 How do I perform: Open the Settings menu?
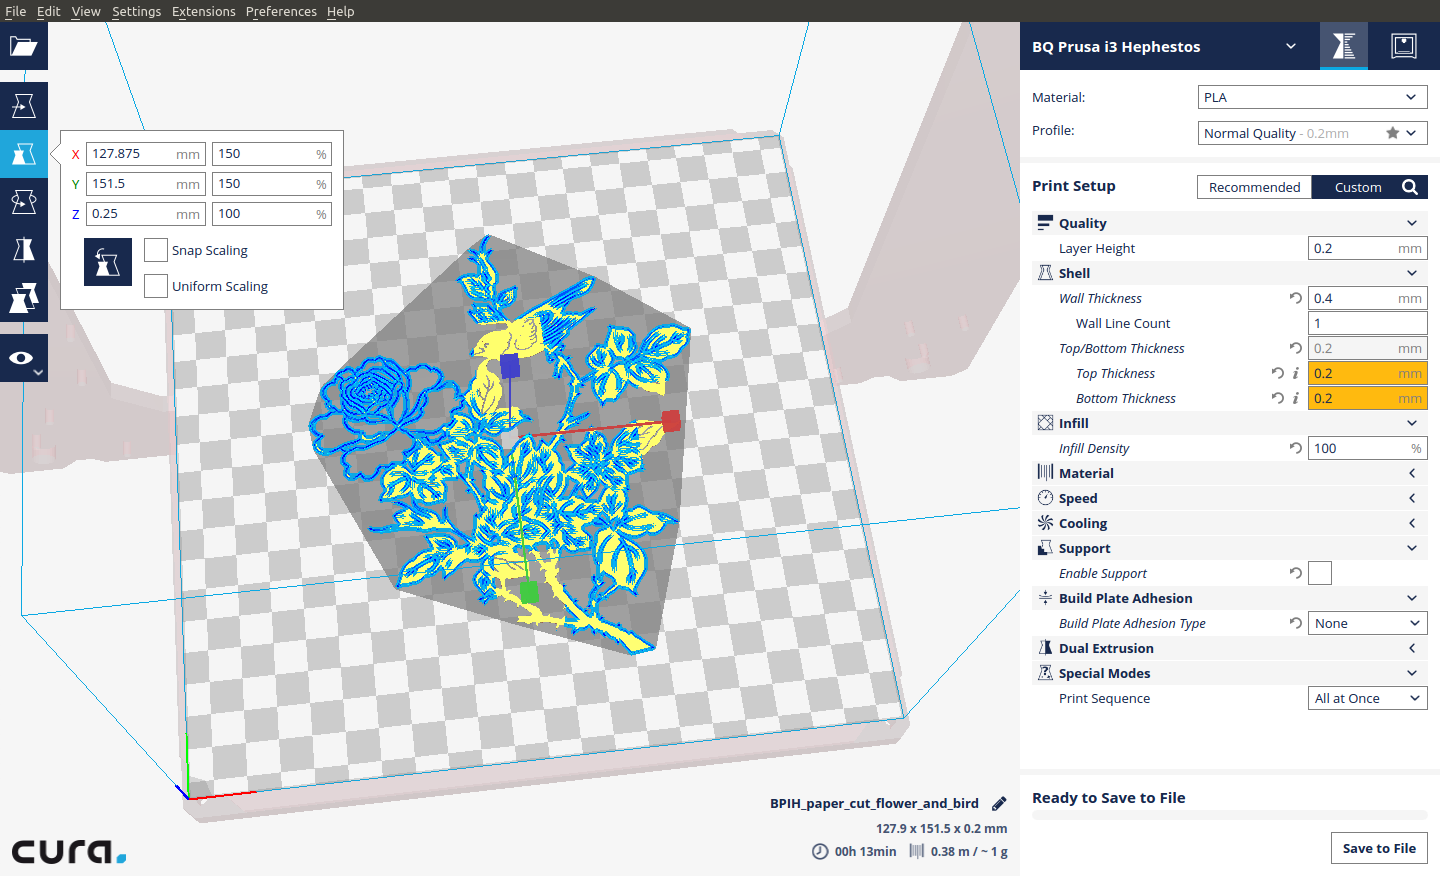(x=137, y=11)
